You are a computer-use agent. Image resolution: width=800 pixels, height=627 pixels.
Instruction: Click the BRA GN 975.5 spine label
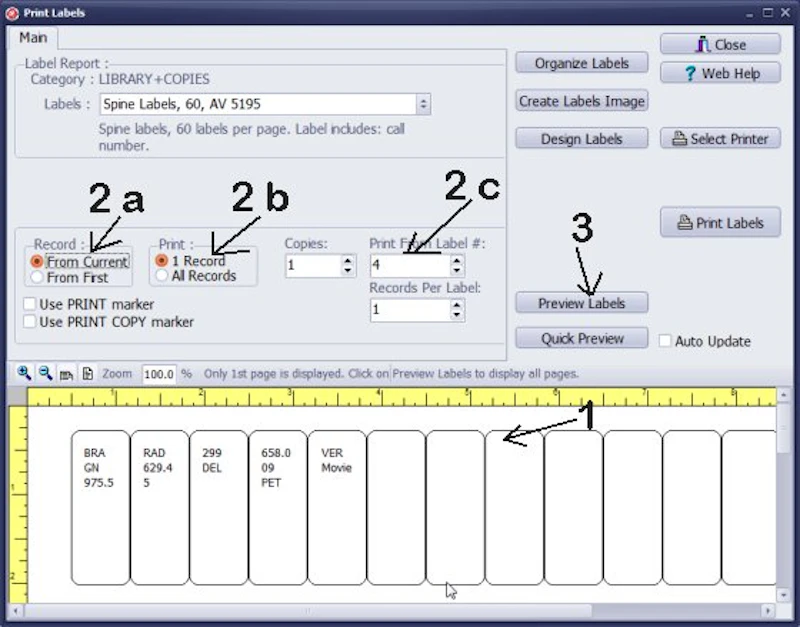click(101, 508)
